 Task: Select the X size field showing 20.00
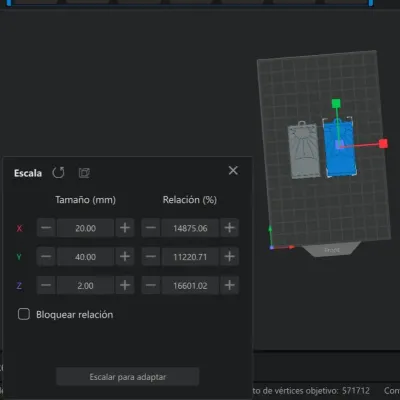pos(85,228)
